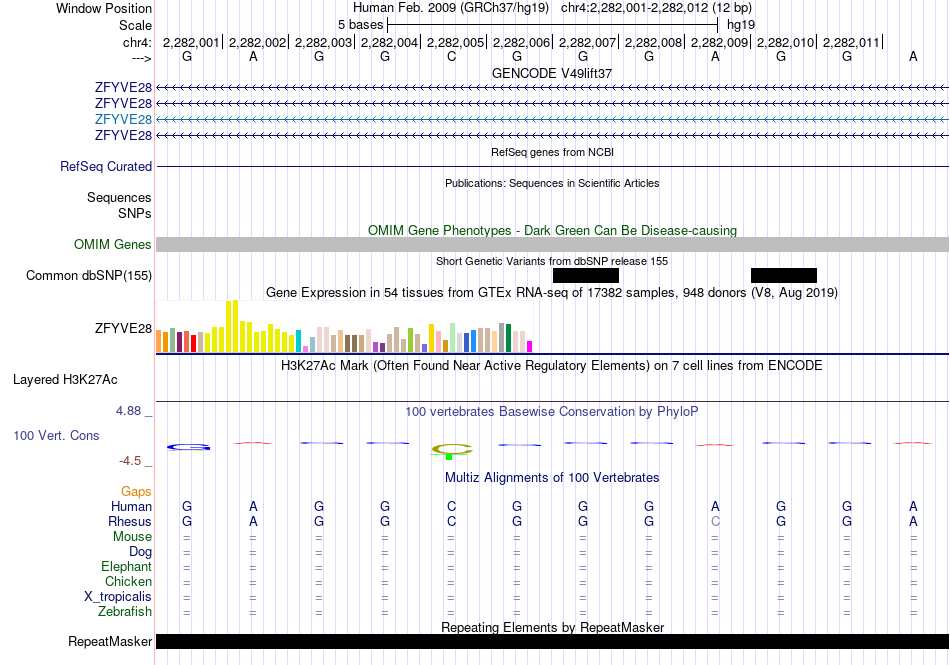This screenshot has height=665, width=950.
Task: Click the black RepeatMasker element bar
Action: [552, 641]
